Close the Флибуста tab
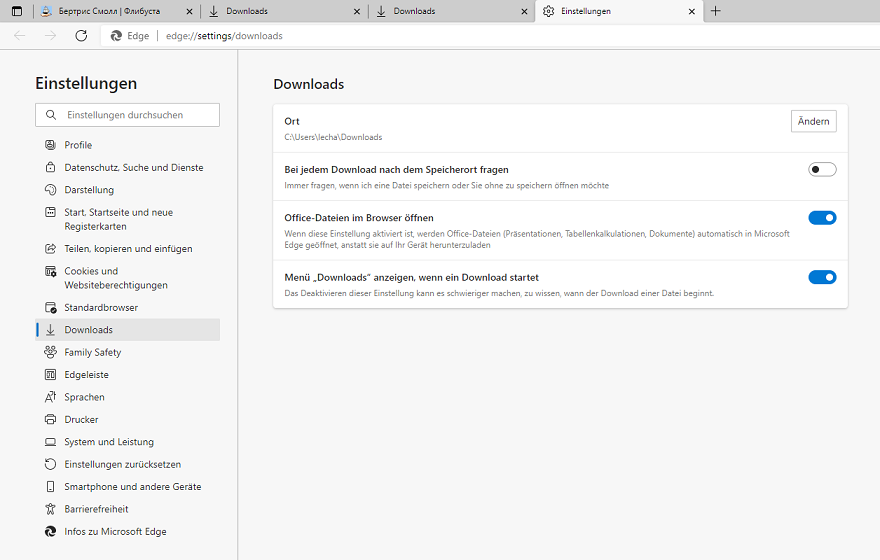Viewport: 880px width, 560px height. [x=189, y=11]
